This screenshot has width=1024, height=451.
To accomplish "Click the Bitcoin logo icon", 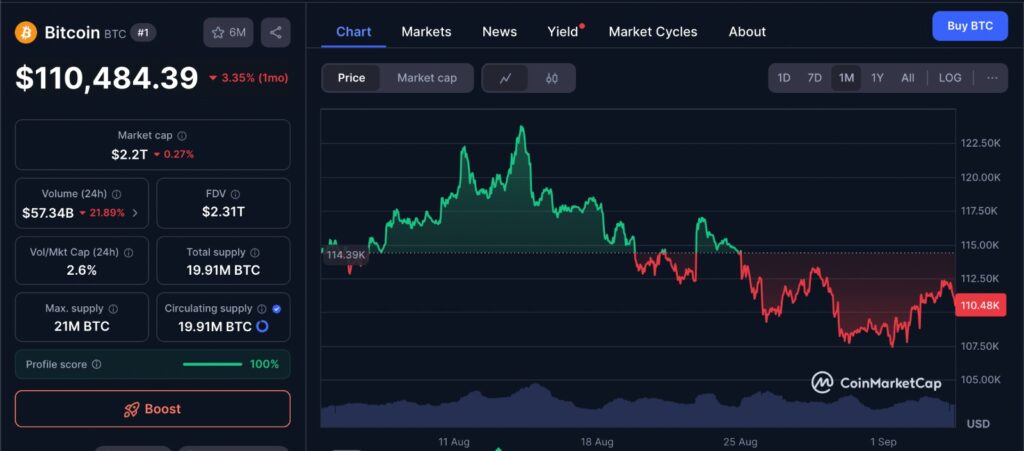I will (x=26, y=32).
